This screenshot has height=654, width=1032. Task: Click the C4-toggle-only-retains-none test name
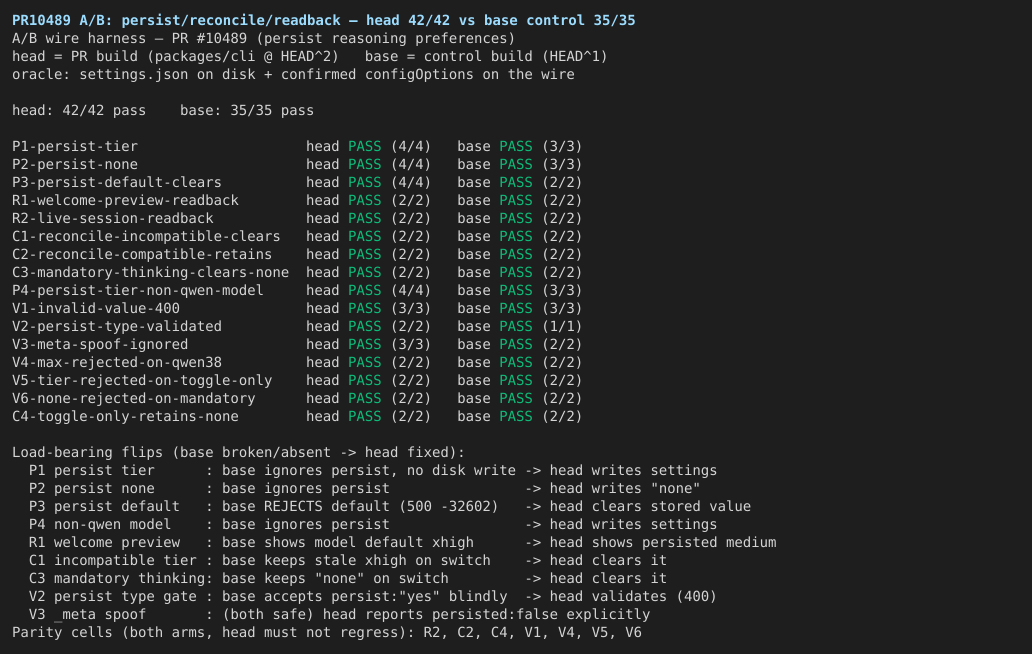tap(125, 416)
